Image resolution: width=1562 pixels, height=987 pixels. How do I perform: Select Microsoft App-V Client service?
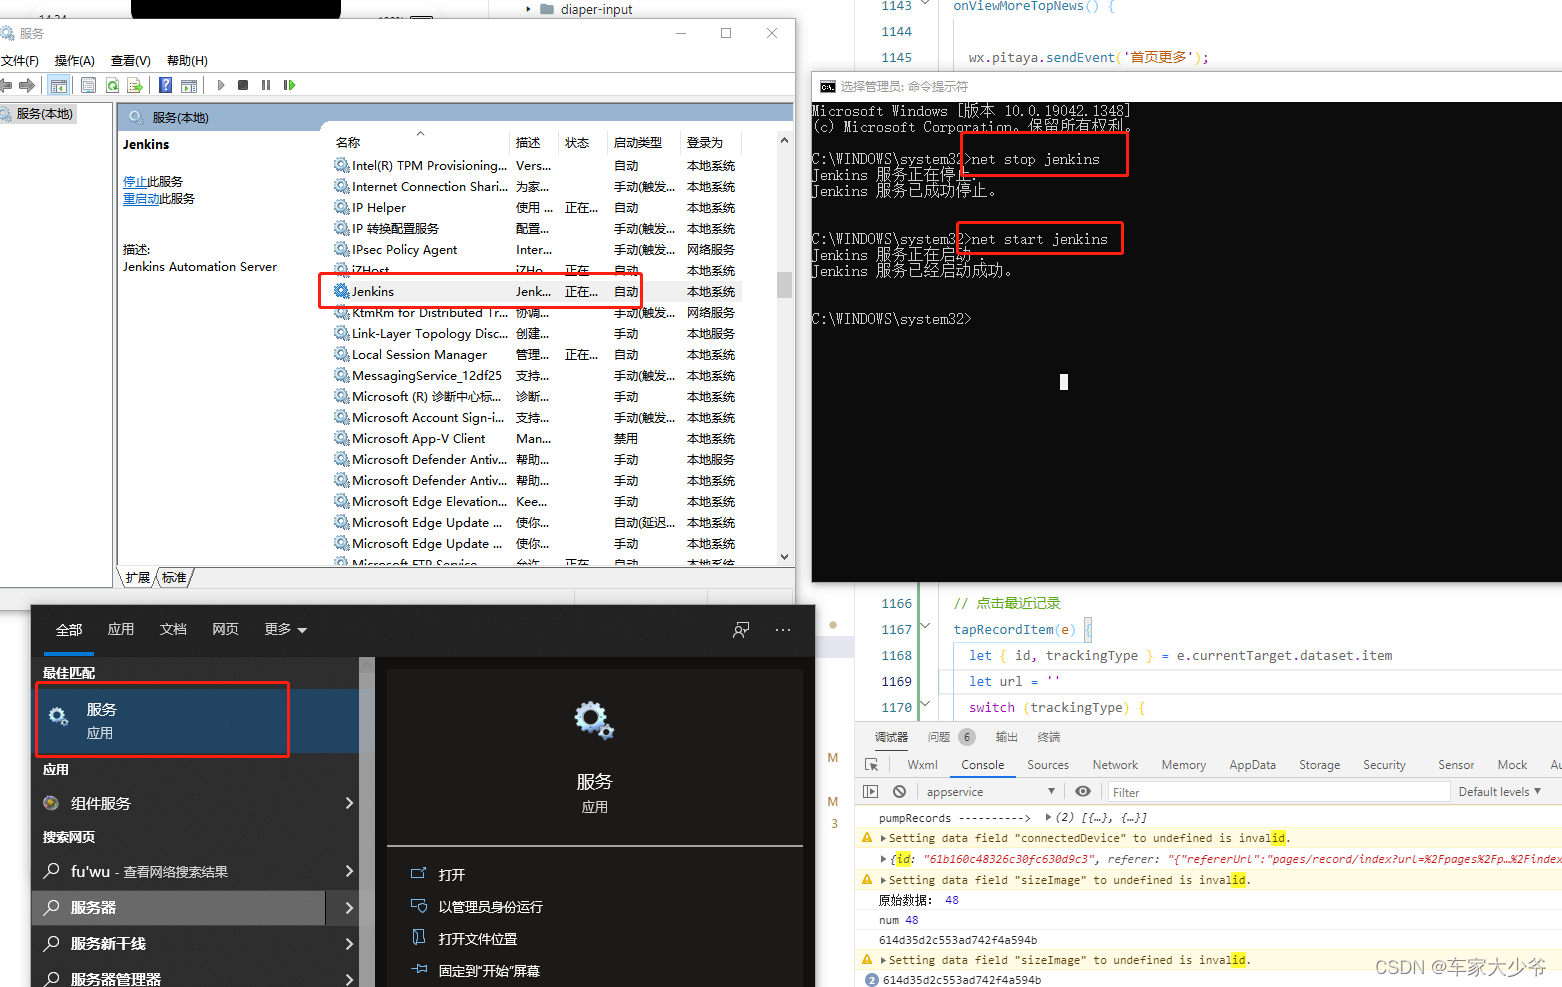pyautogui.click(x=538, y=439)
